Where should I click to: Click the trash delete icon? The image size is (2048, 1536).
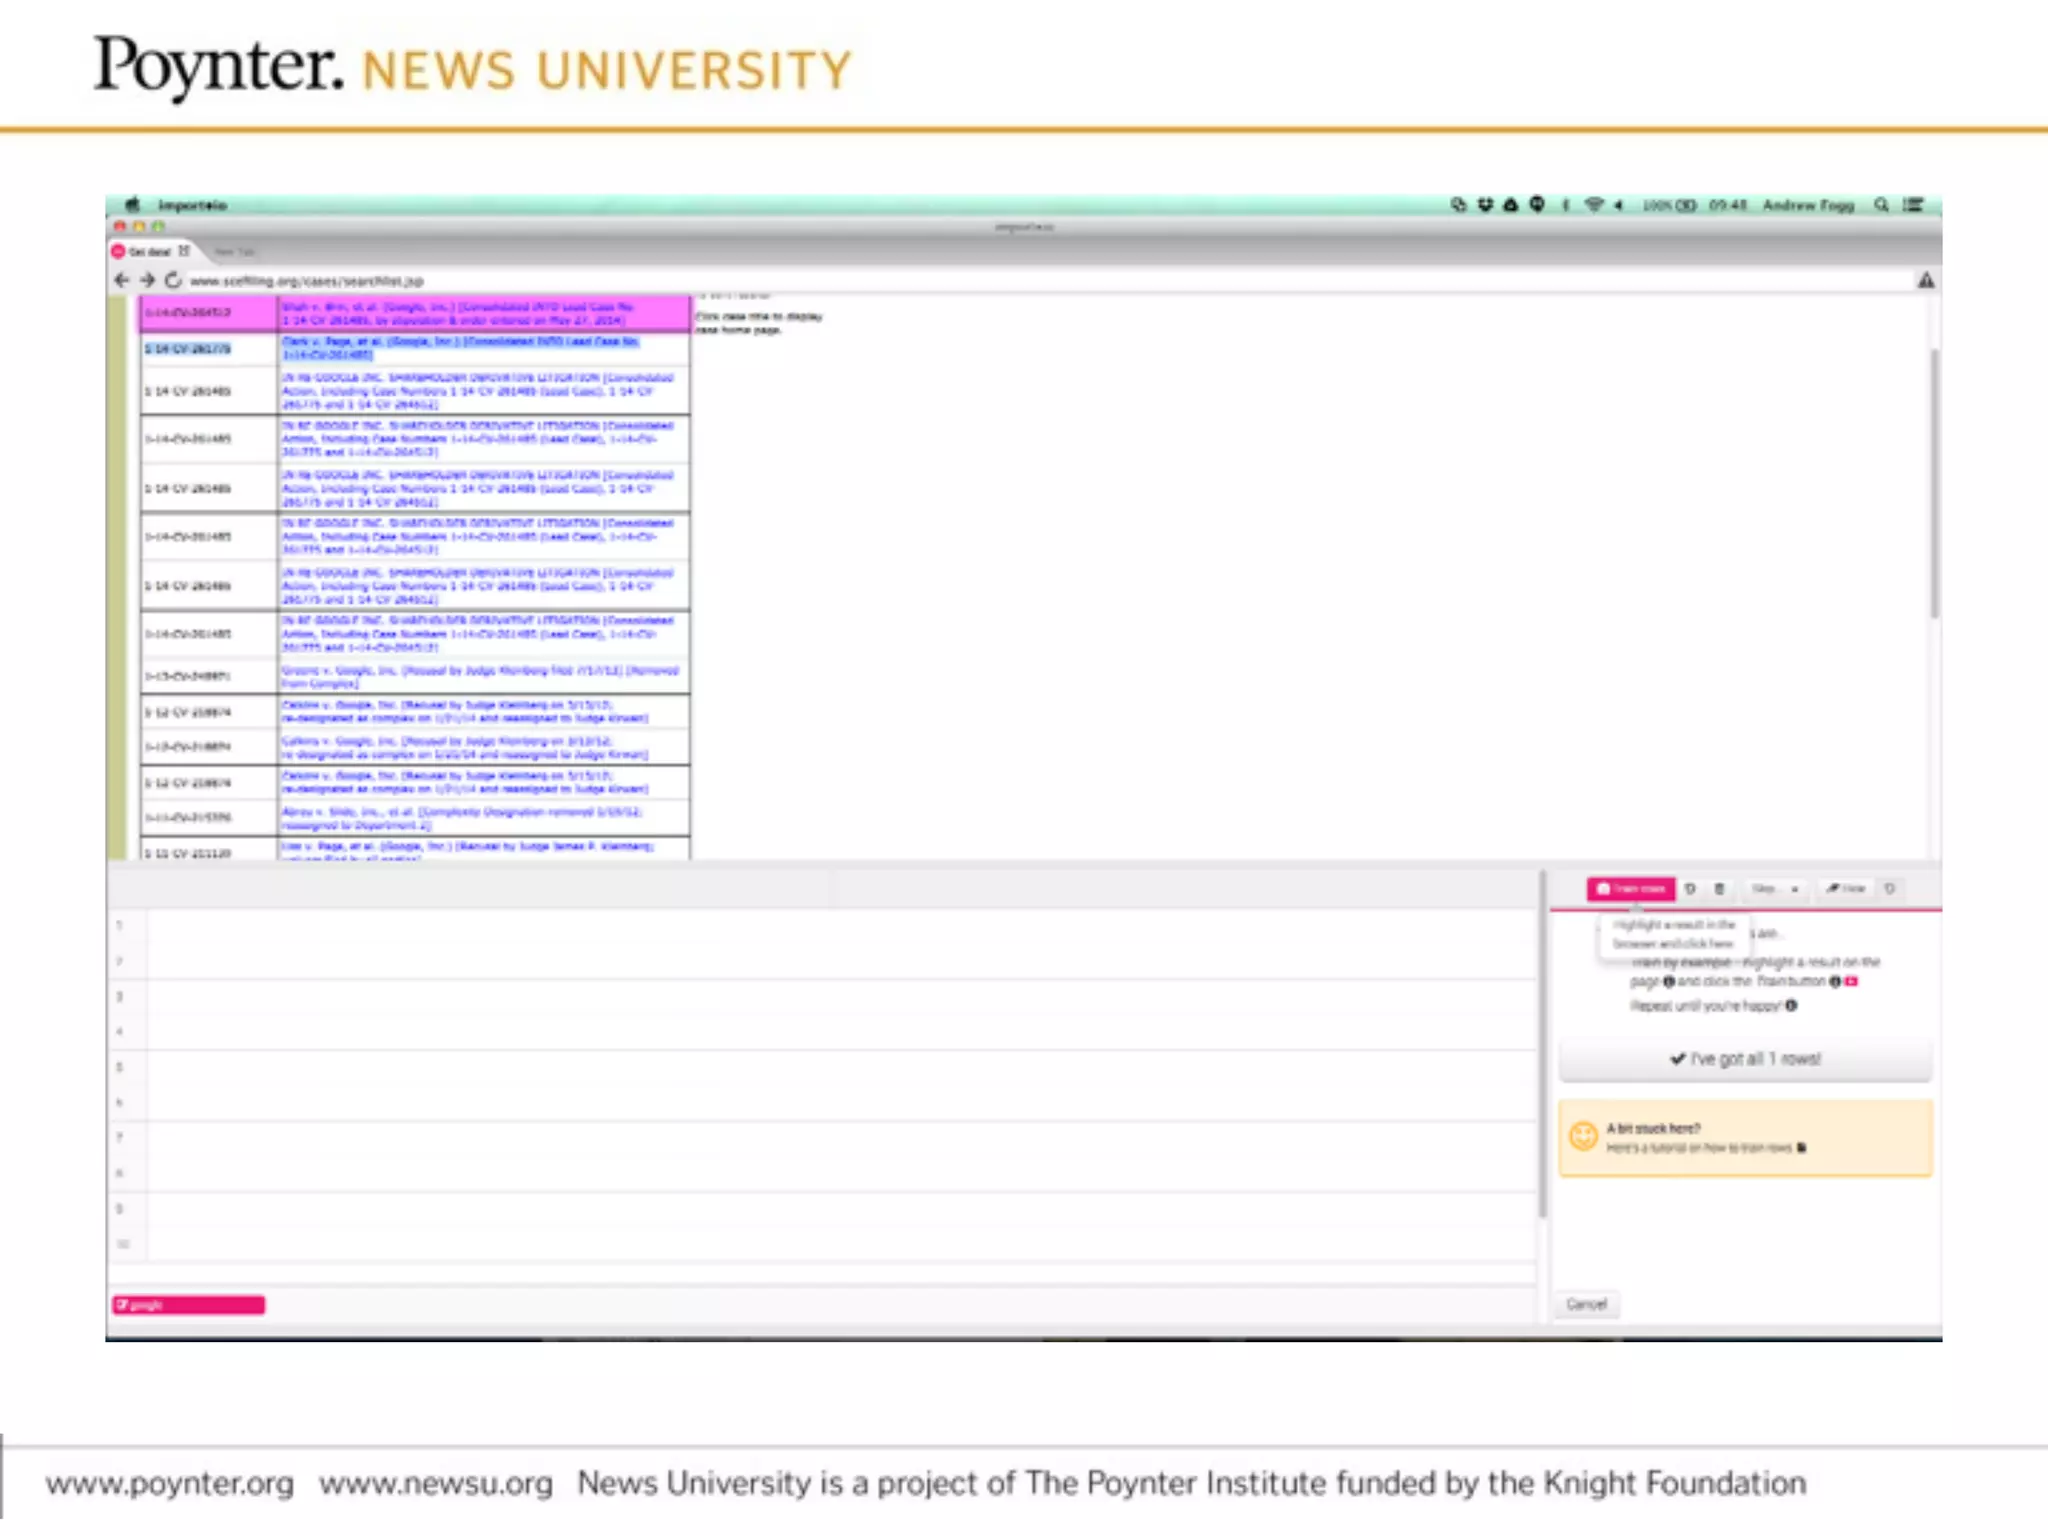point(1720,888)
